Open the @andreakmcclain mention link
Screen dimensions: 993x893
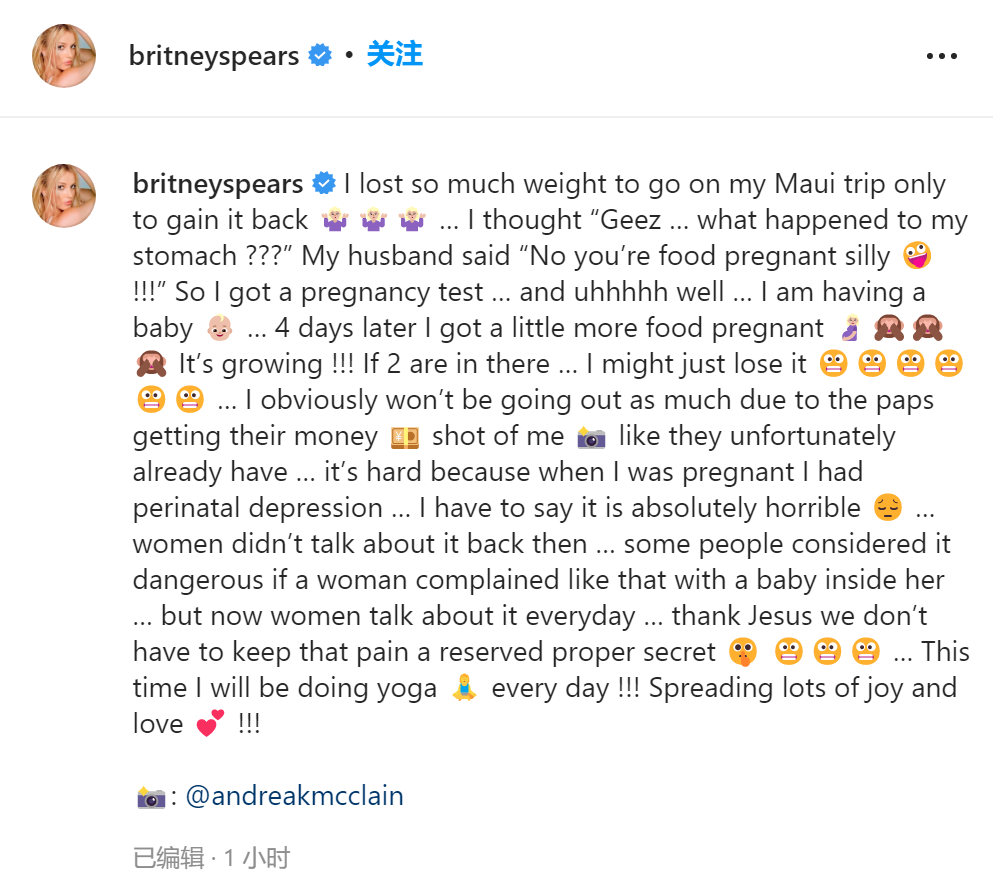[294, 796]
